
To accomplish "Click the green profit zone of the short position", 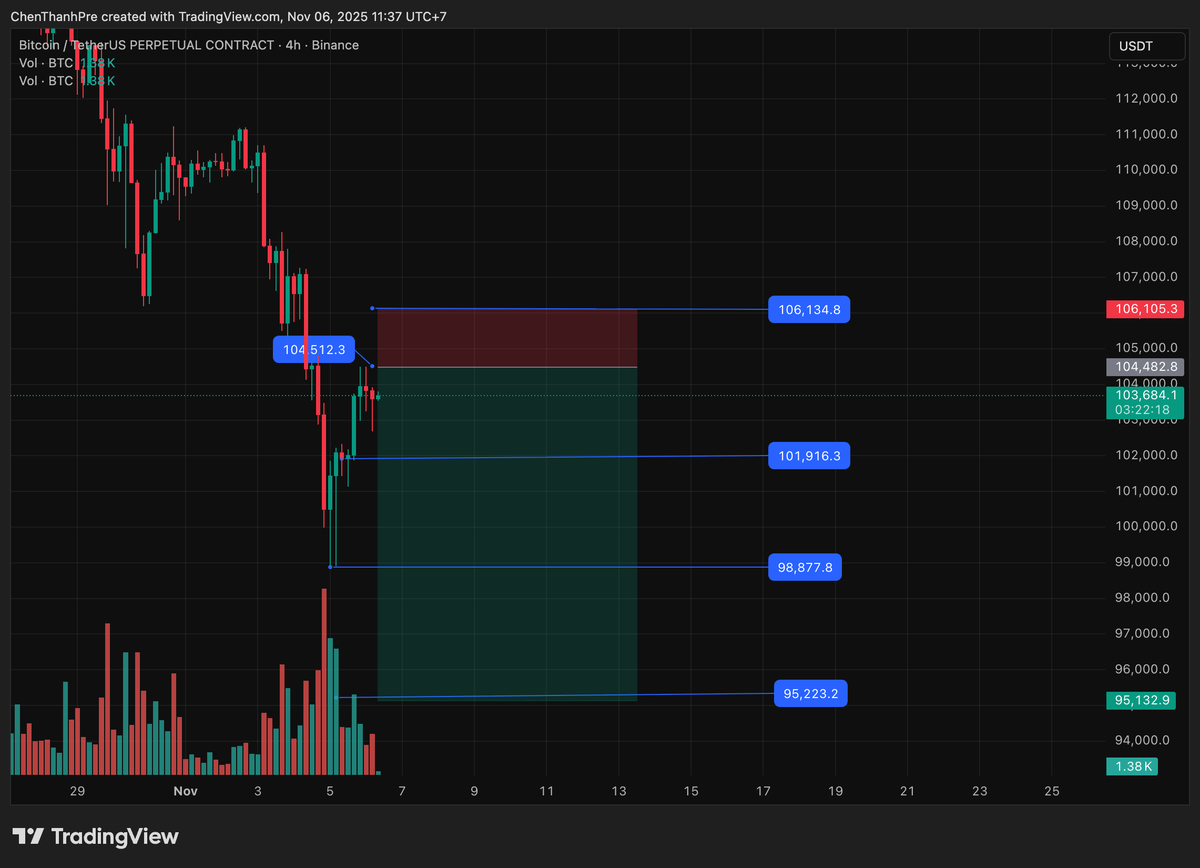I will (507, 534).
